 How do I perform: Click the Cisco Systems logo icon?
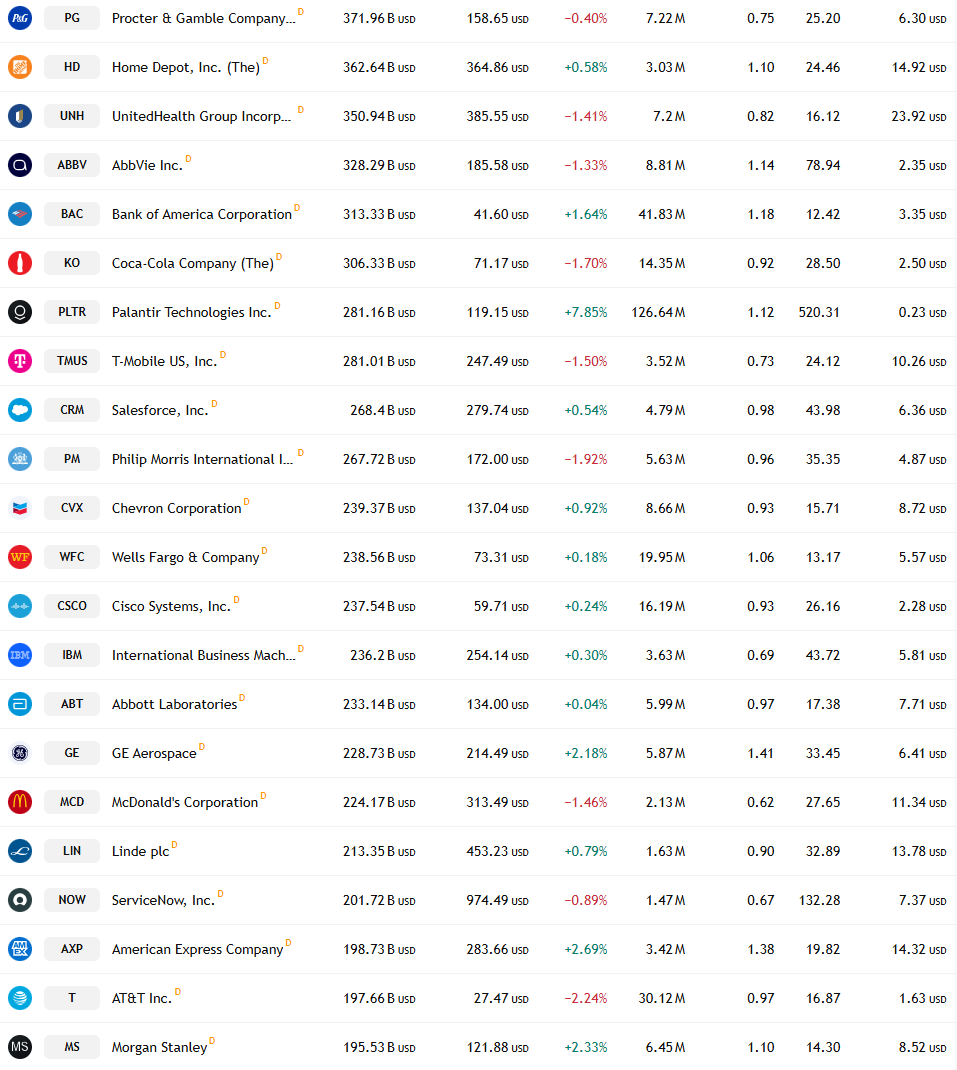click(x=20, y=606)
